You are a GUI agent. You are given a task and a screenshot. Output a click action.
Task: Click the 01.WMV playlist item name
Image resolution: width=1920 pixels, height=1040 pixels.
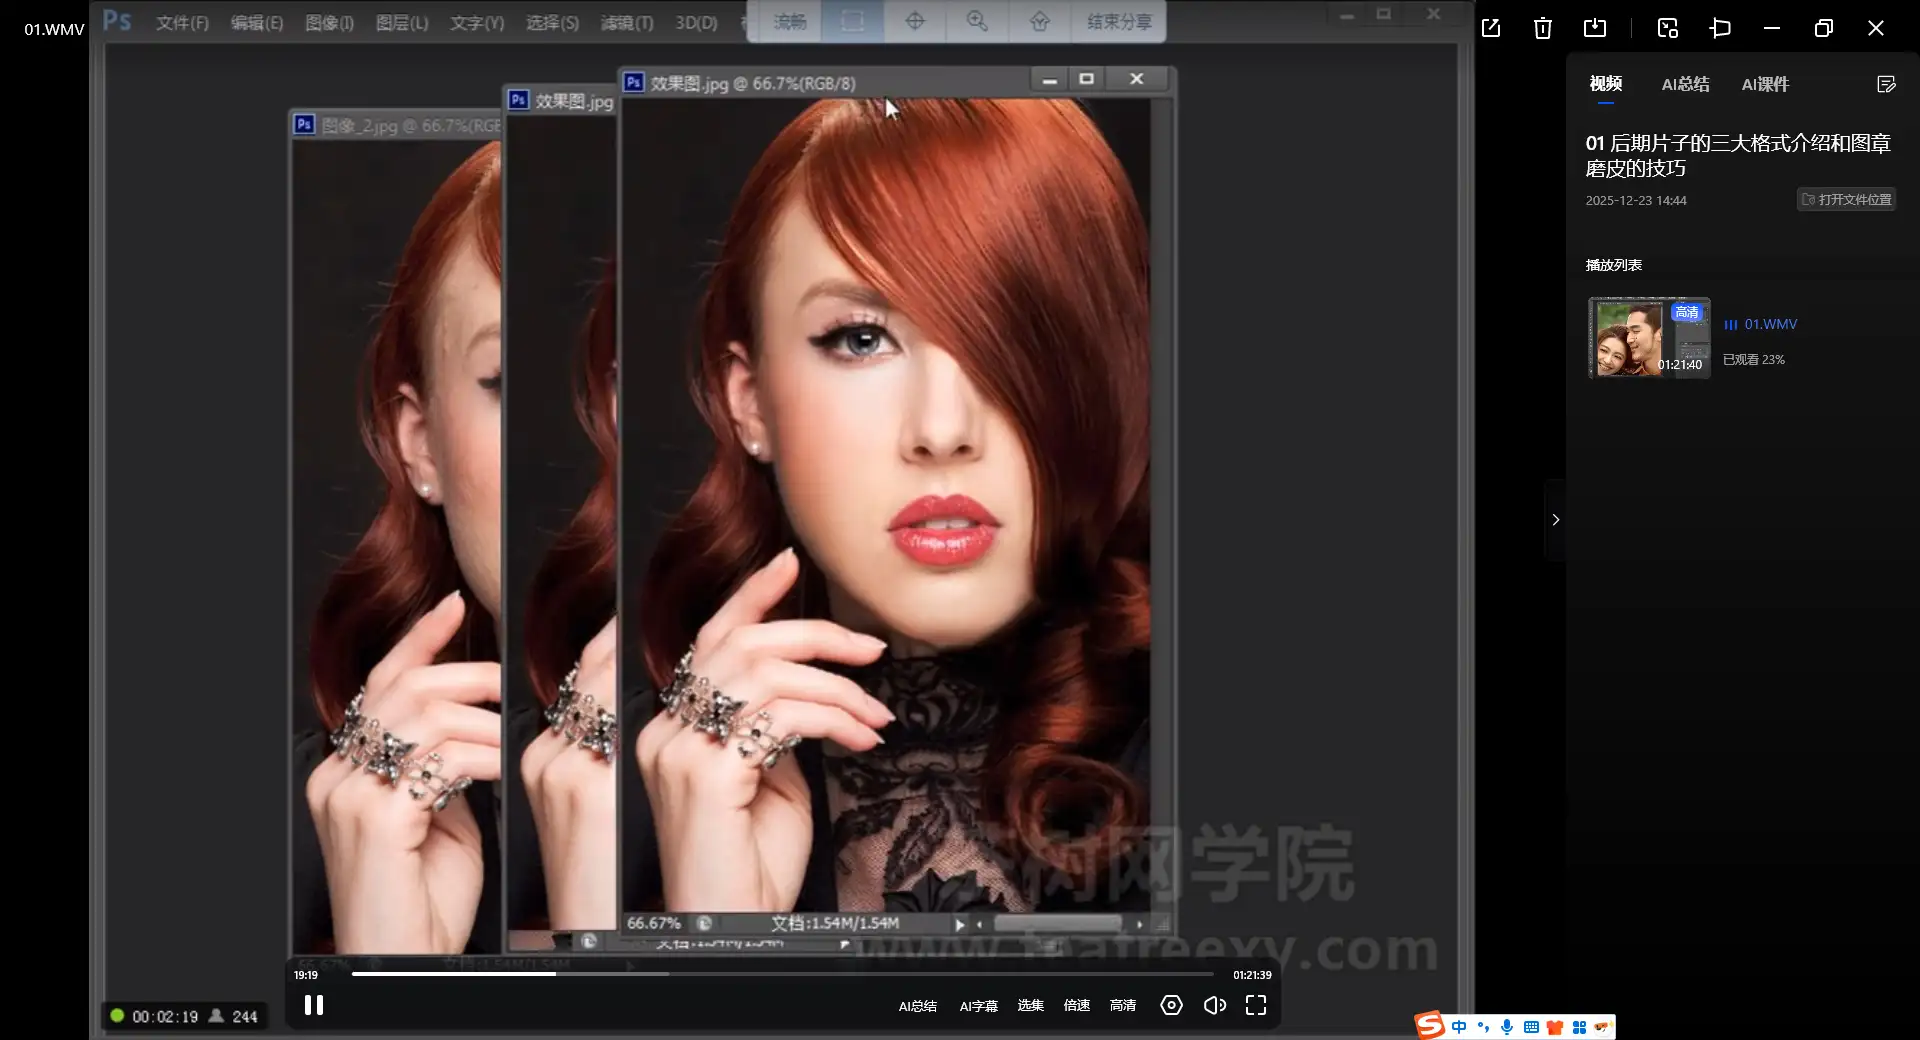[1770, 324]
